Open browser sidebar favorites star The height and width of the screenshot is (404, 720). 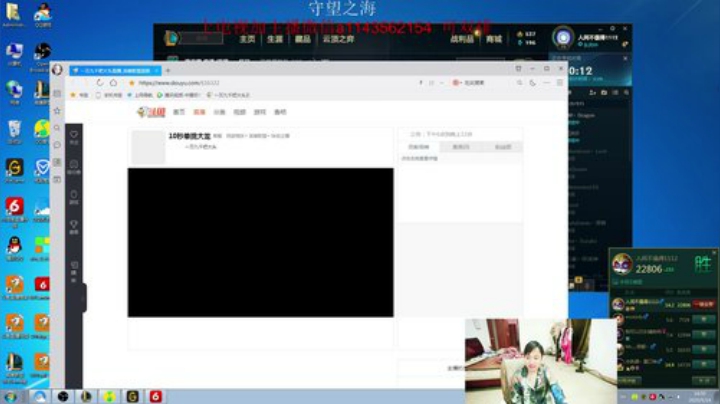(x=57, y=111)
